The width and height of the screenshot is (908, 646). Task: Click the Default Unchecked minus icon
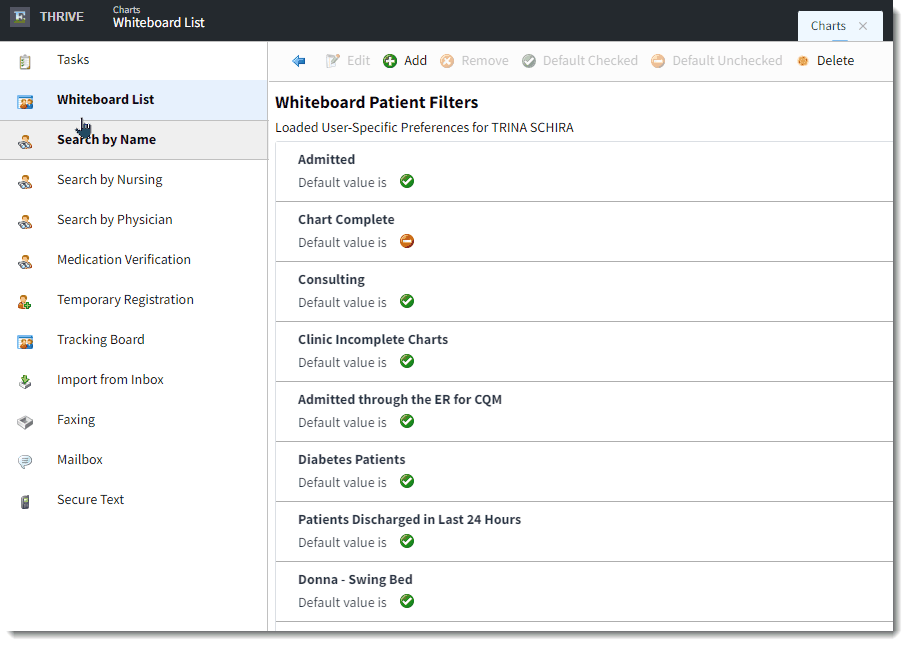pyautogui.click(x=658, y=61)
